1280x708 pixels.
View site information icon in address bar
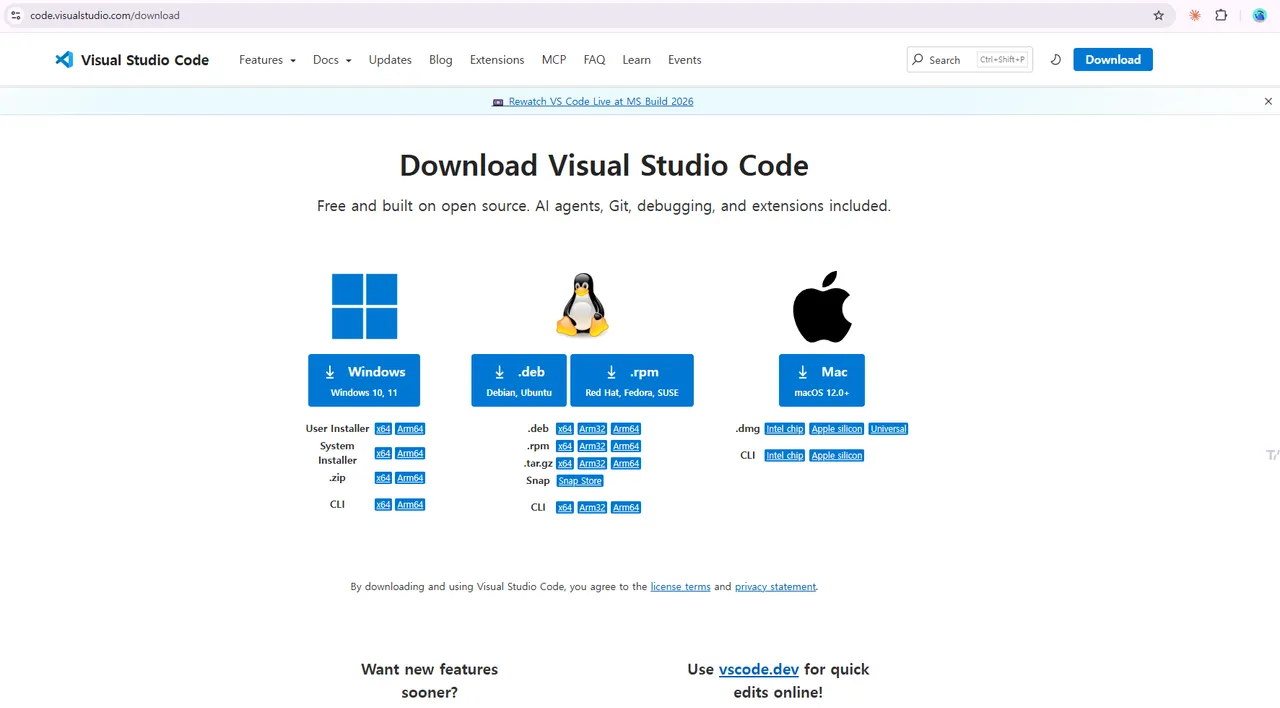[15, 15]
